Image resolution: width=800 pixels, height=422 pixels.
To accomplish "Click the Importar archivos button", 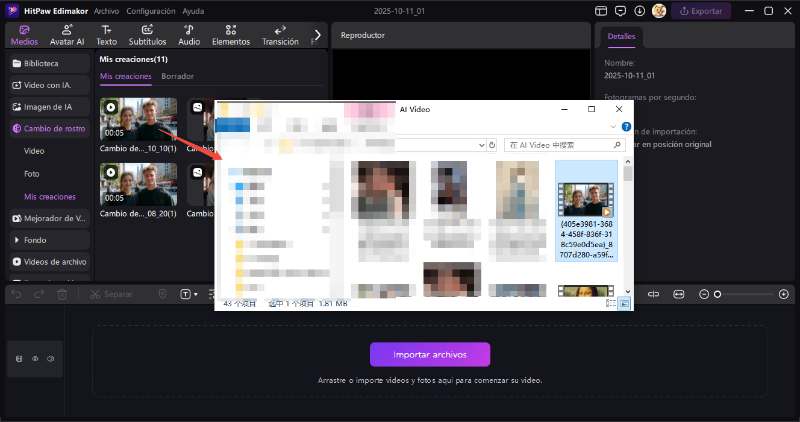I will click(x=430, y=354).
